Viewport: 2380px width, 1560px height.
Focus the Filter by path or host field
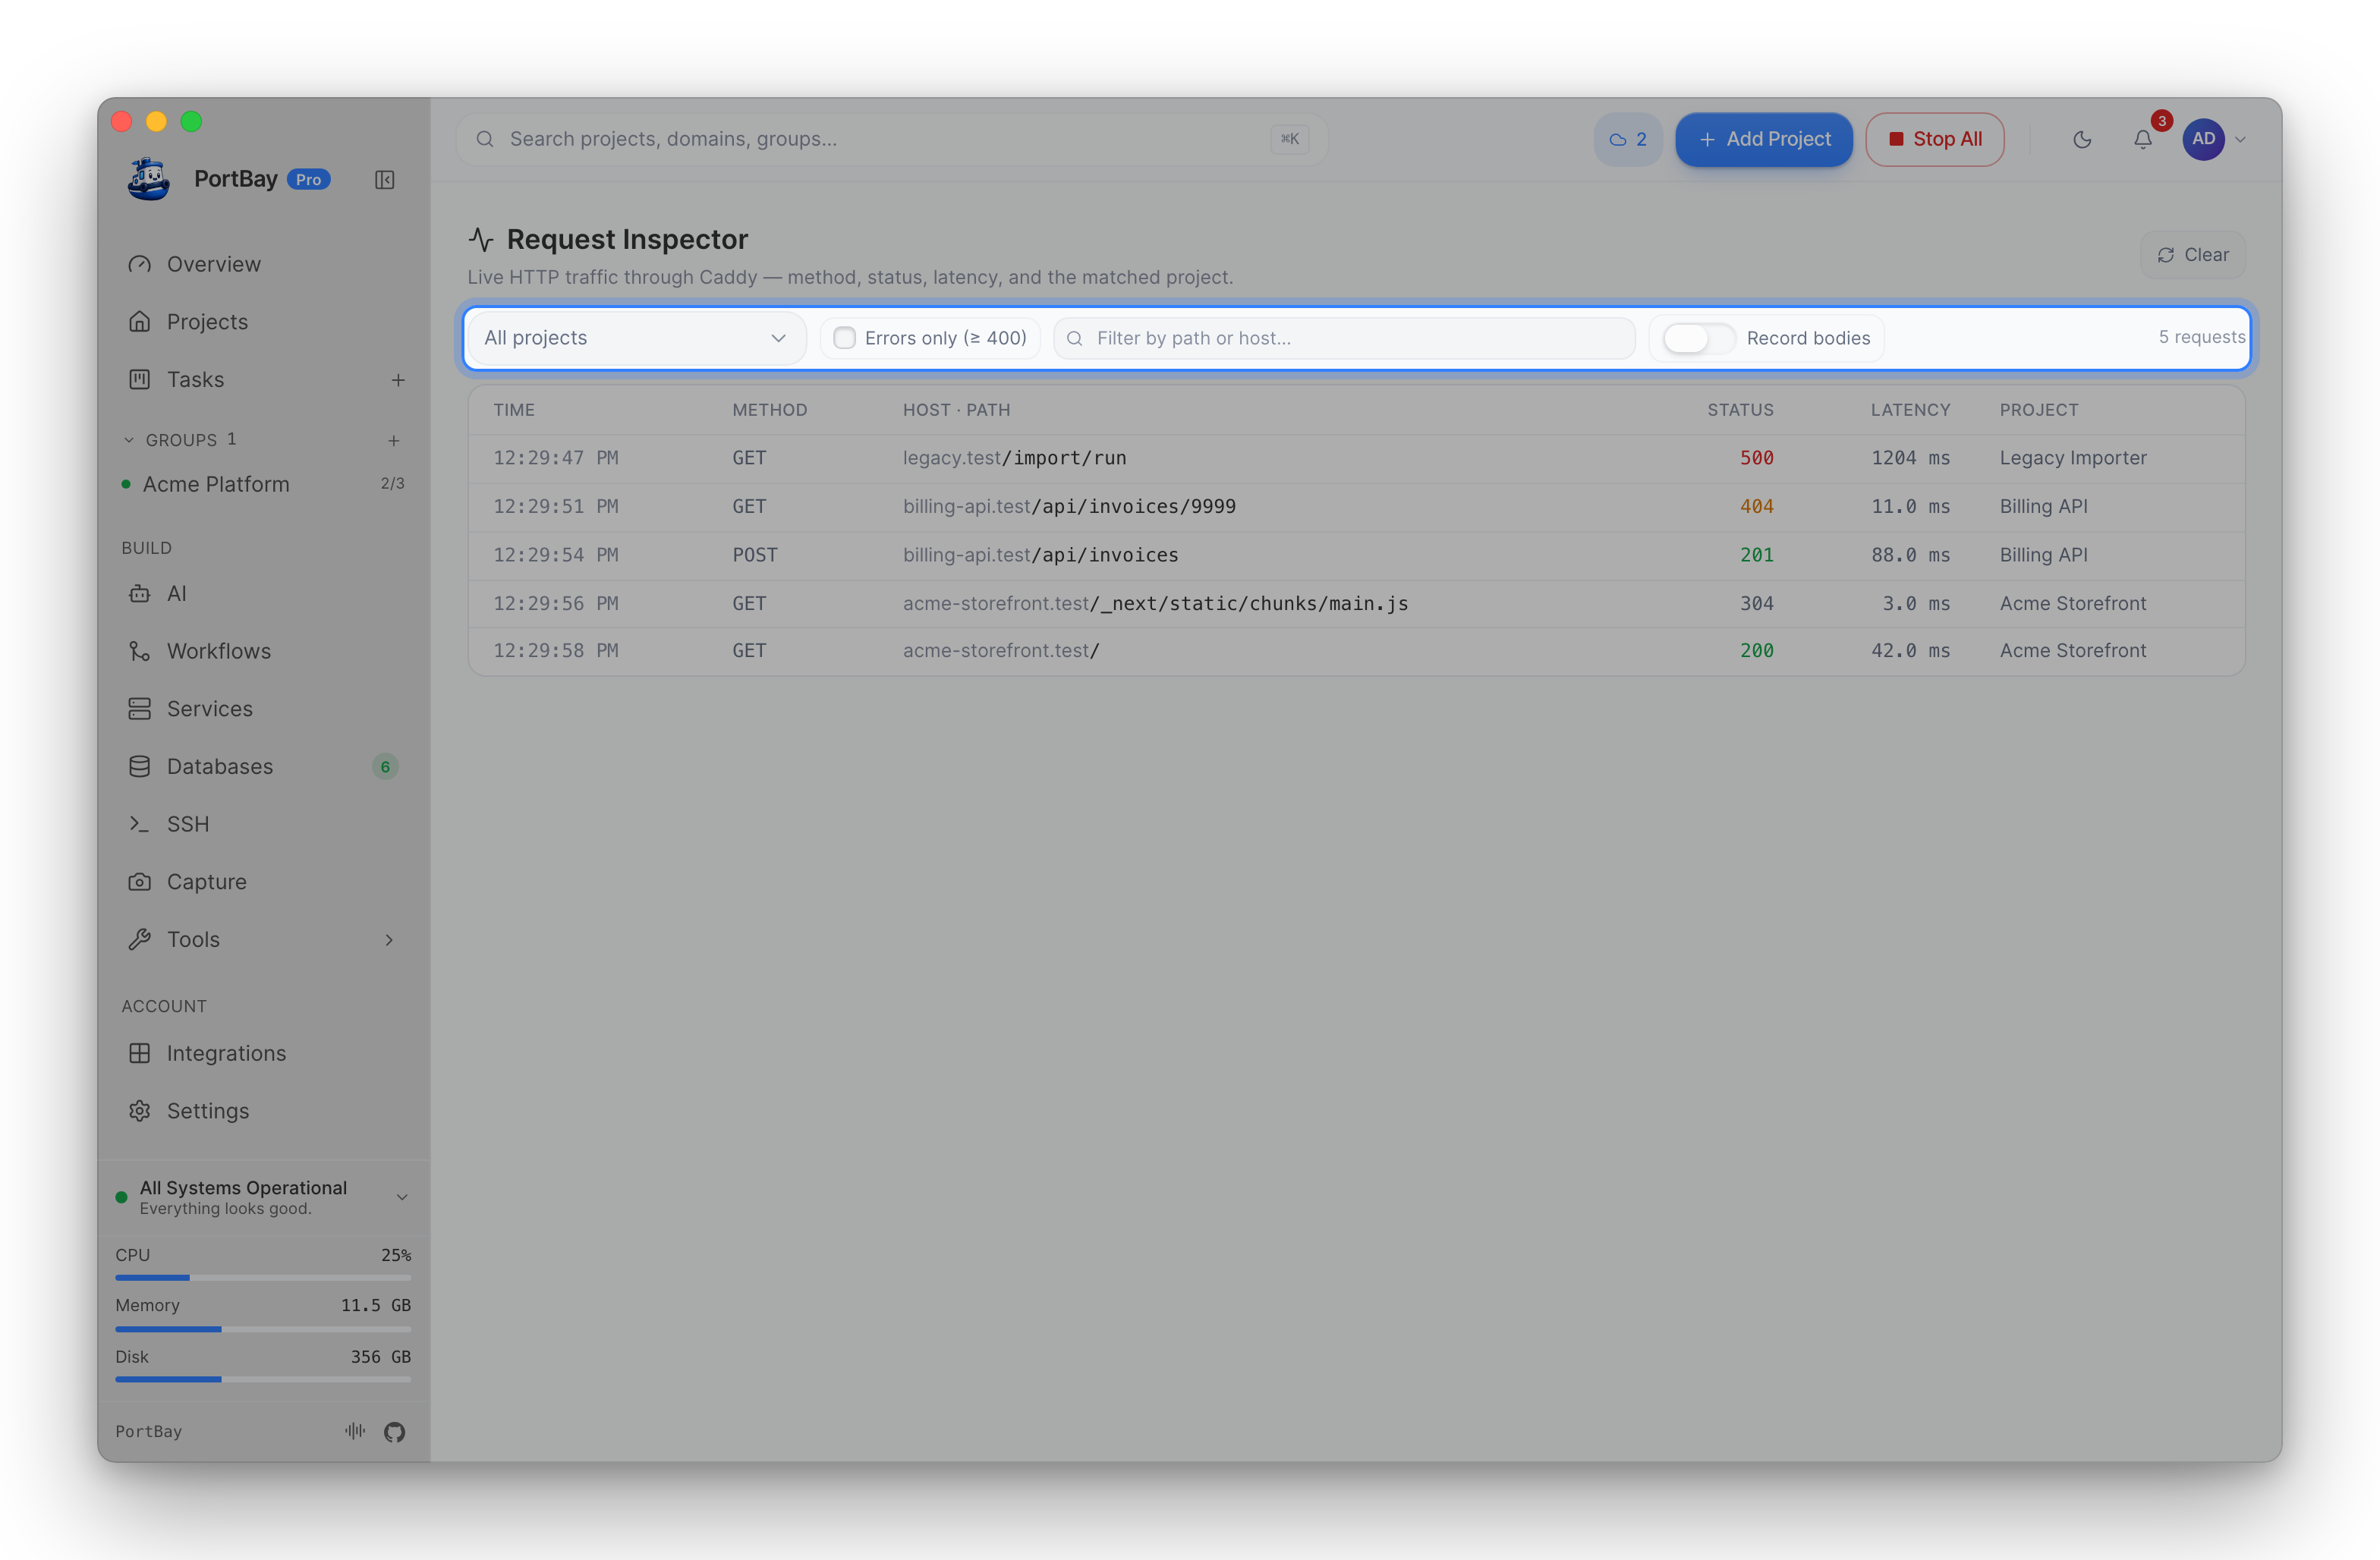tap(1344, 338)
